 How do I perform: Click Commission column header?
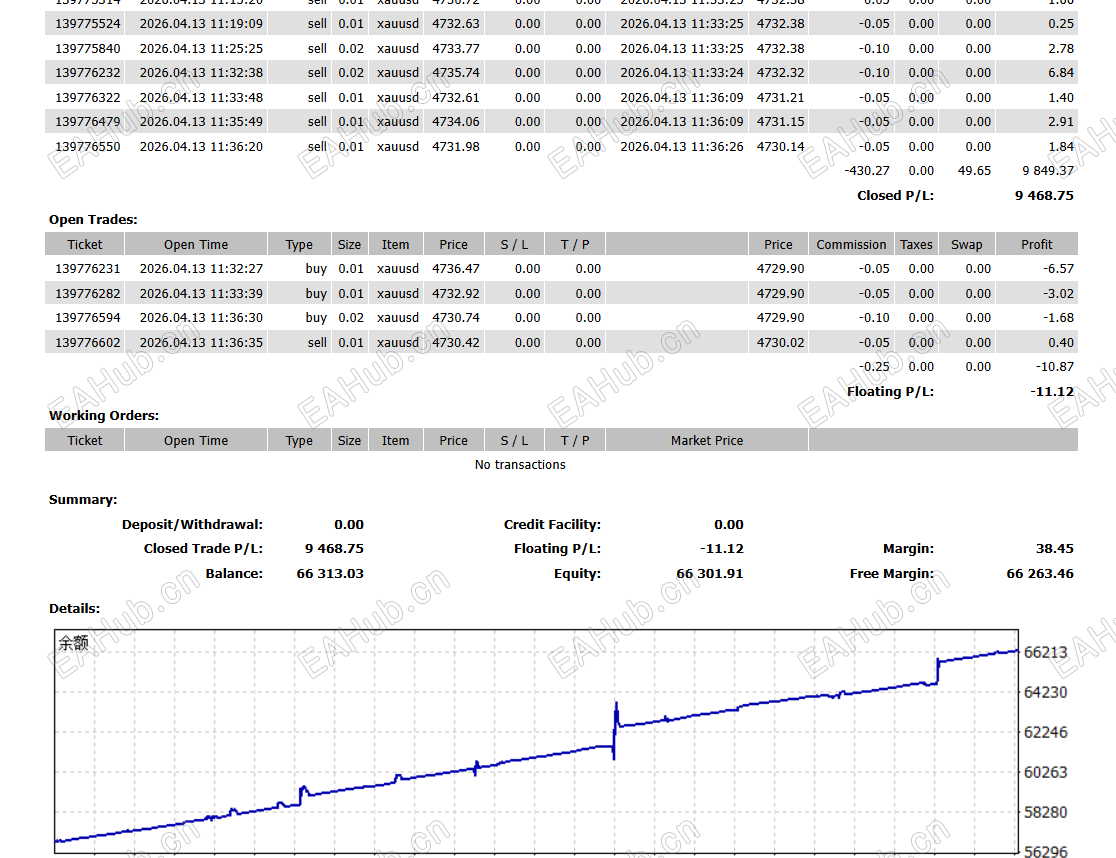click(851, 245)
